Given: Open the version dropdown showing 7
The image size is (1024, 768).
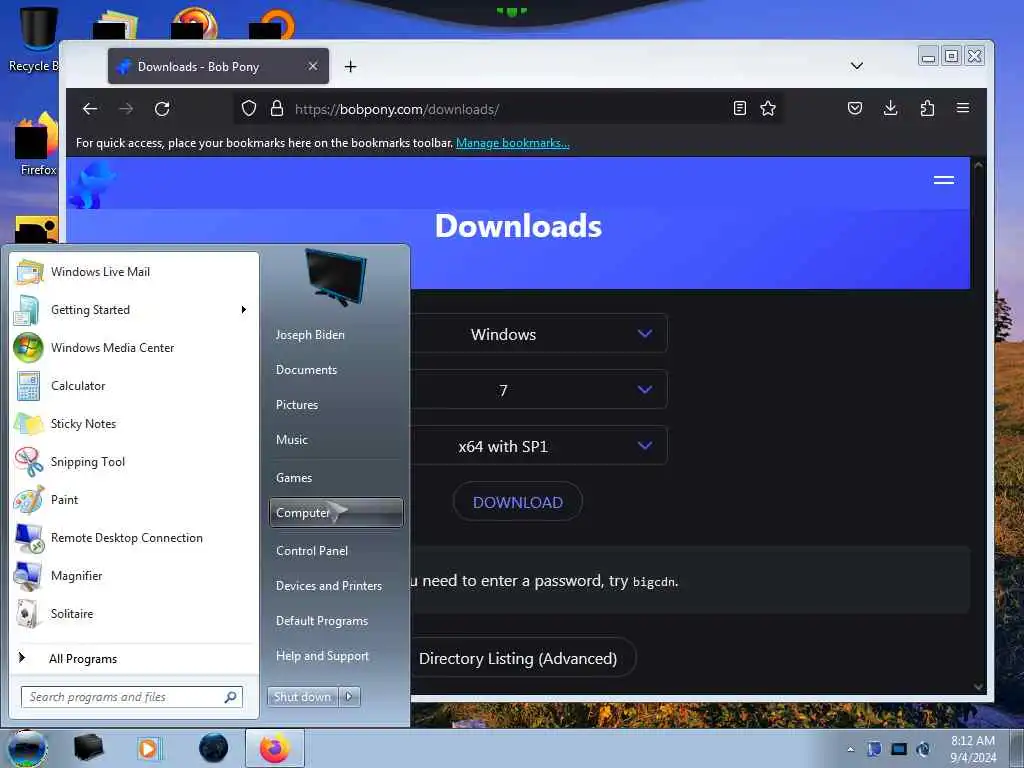Looking at the screenshot, I should click(539, 390).
